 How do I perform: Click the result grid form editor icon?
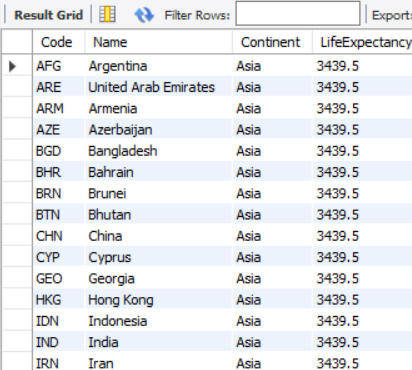coord(107,15)
